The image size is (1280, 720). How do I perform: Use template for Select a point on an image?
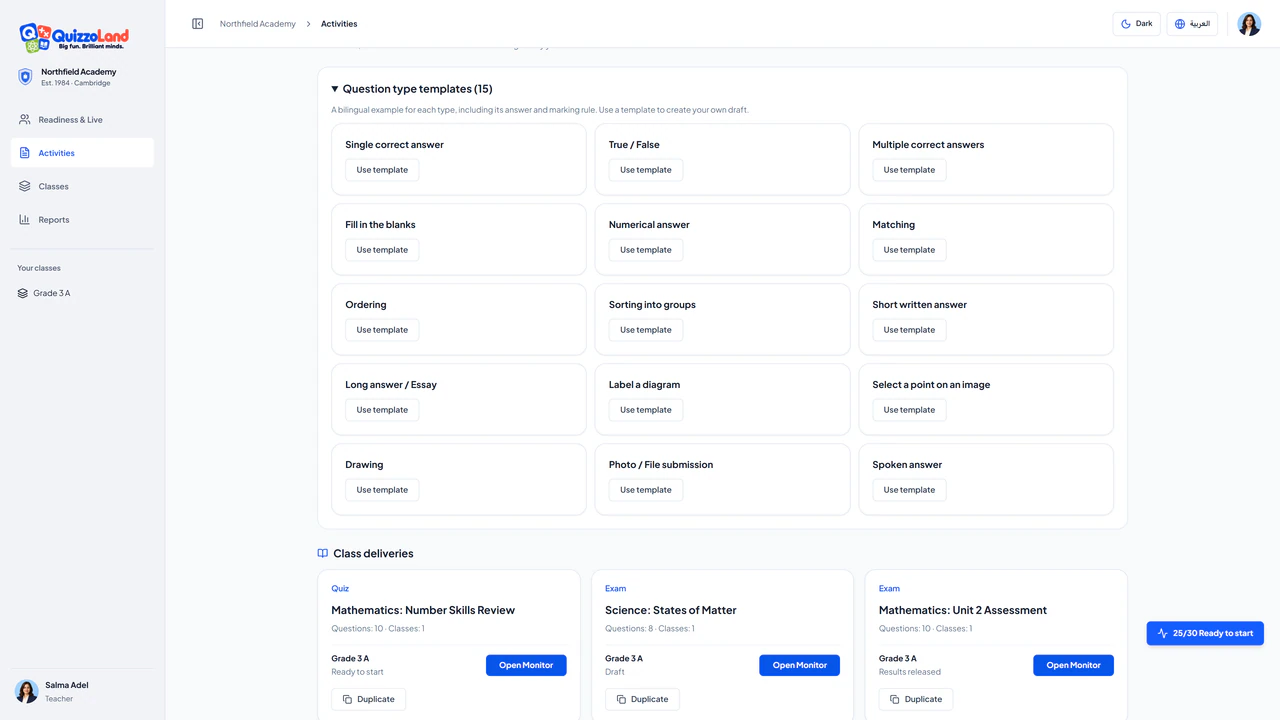(909, 410)
